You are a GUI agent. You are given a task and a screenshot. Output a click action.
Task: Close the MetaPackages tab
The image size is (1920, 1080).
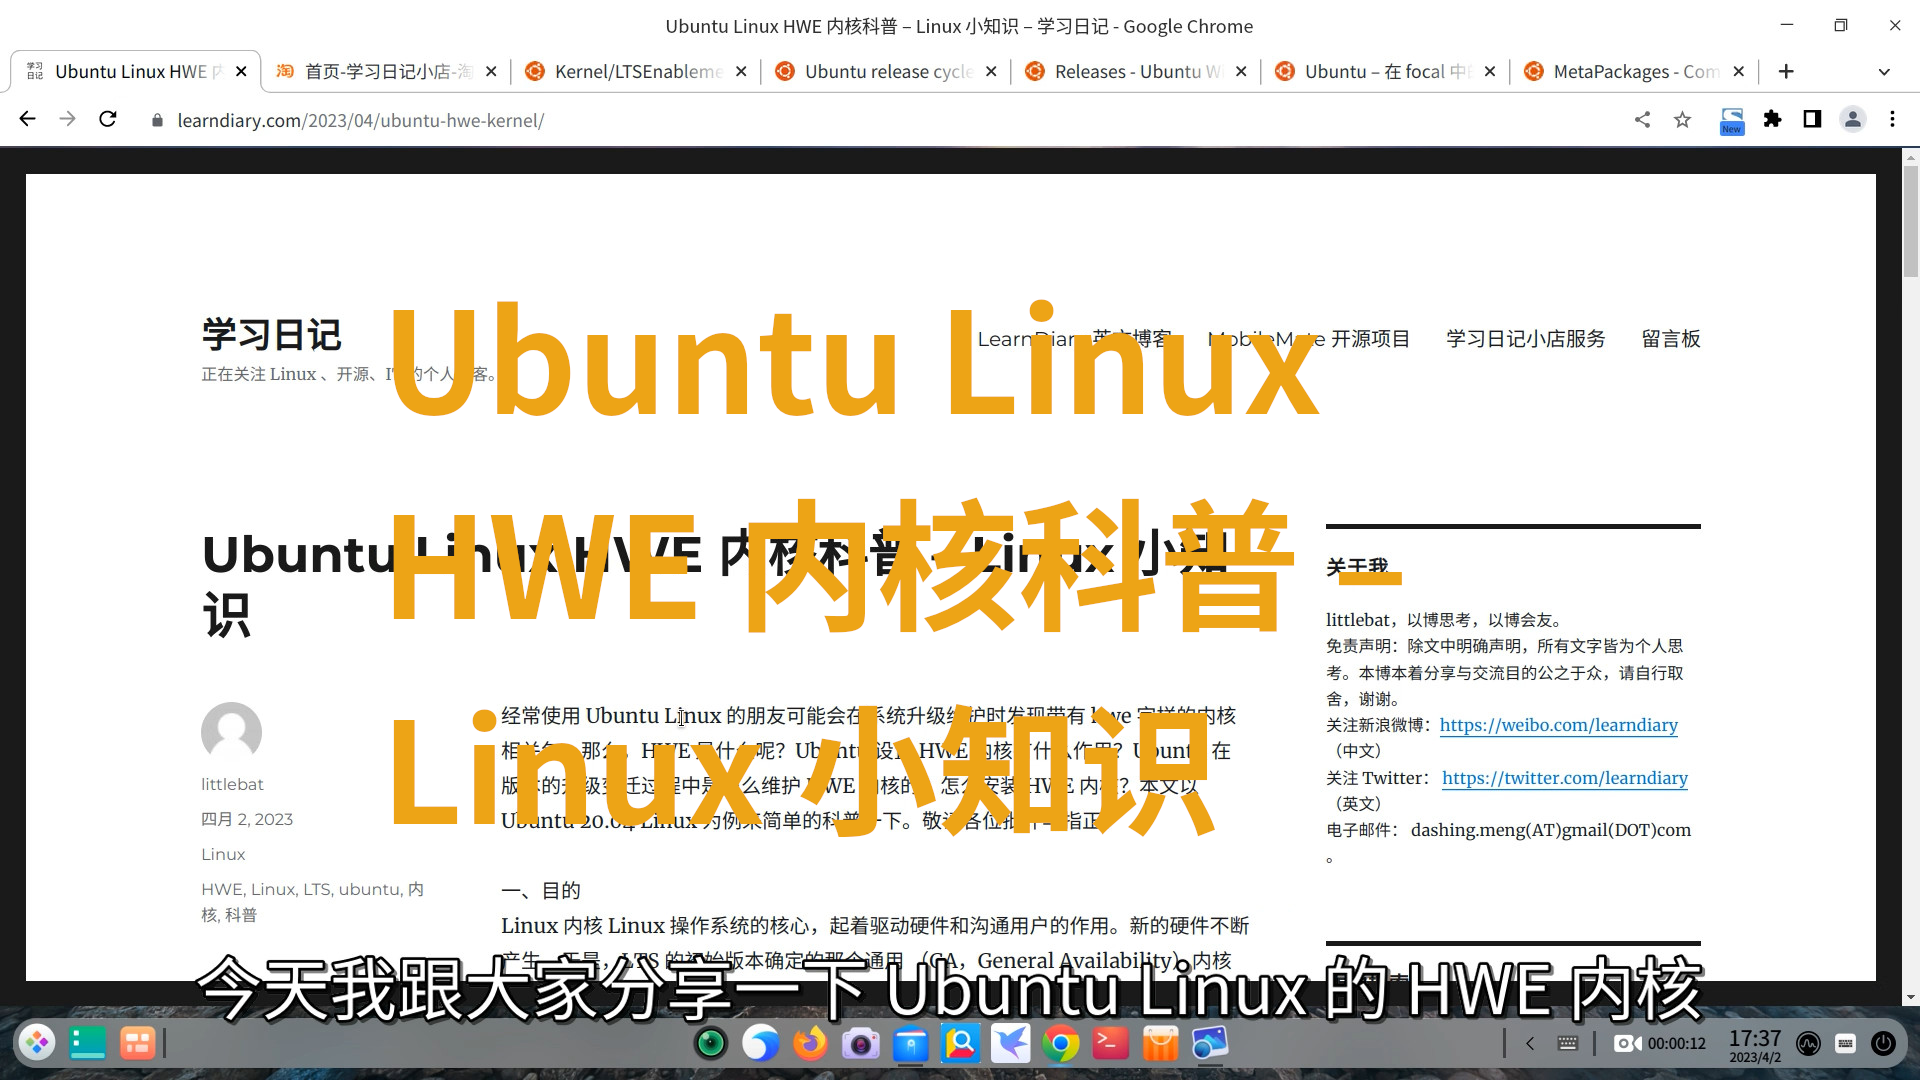(1739, 72)
